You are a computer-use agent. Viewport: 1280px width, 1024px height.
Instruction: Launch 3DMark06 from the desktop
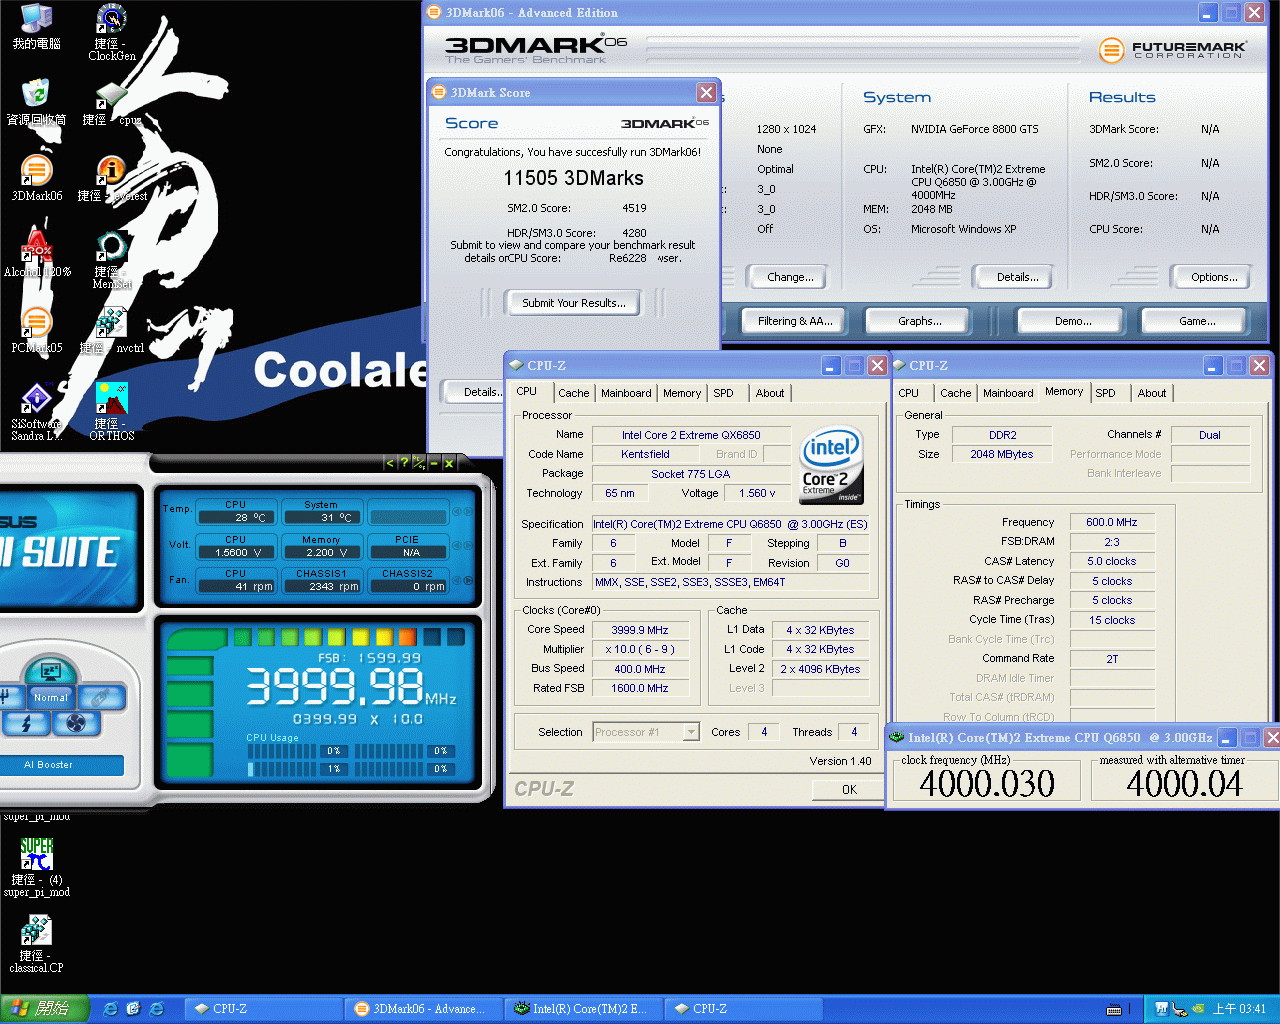coord(37,178)
